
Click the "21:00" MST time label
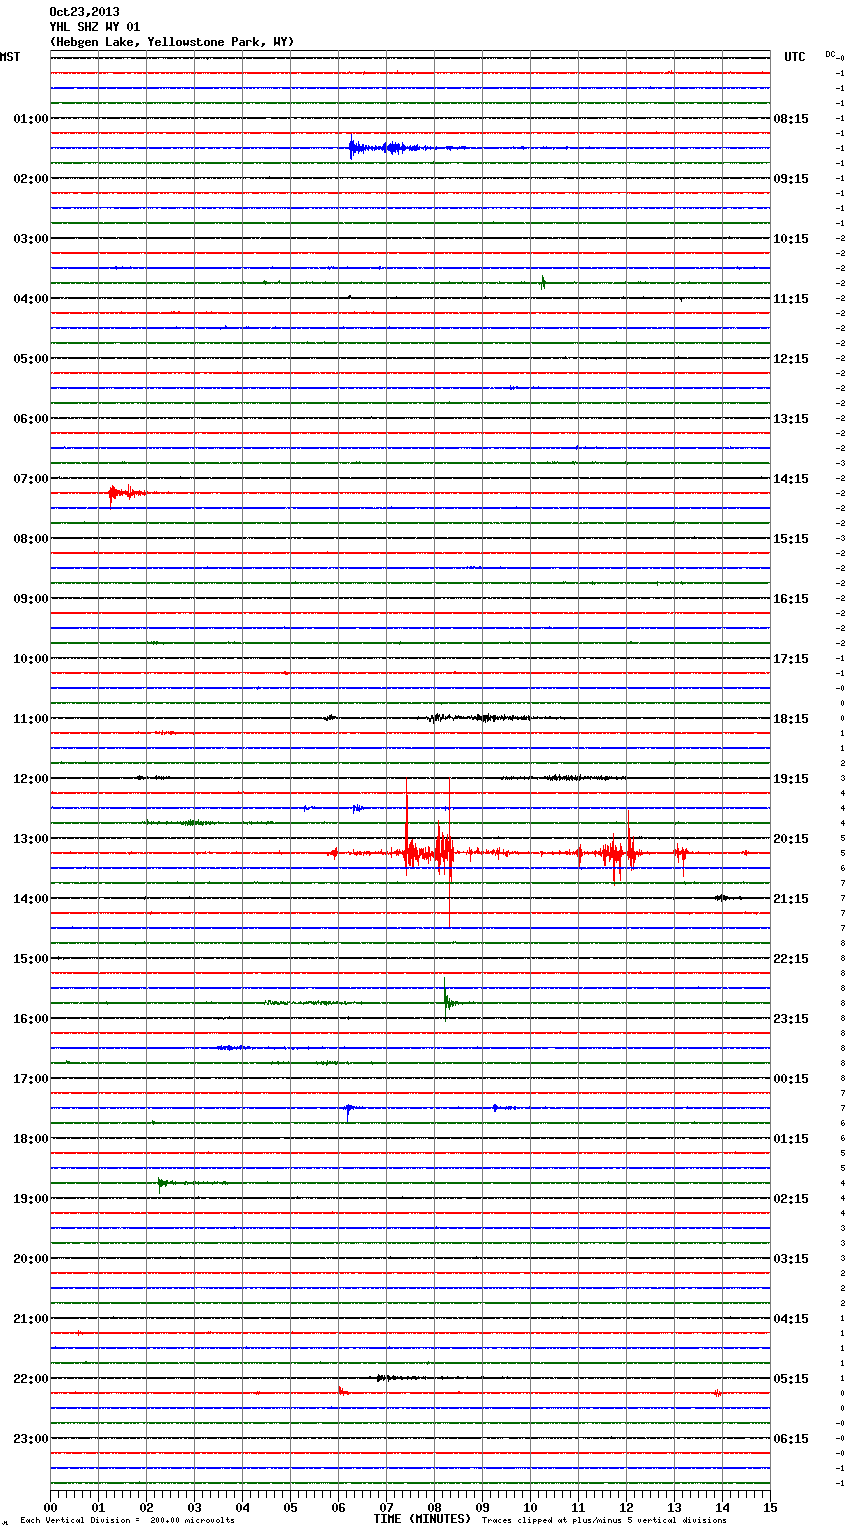[x=31, y=1319]
